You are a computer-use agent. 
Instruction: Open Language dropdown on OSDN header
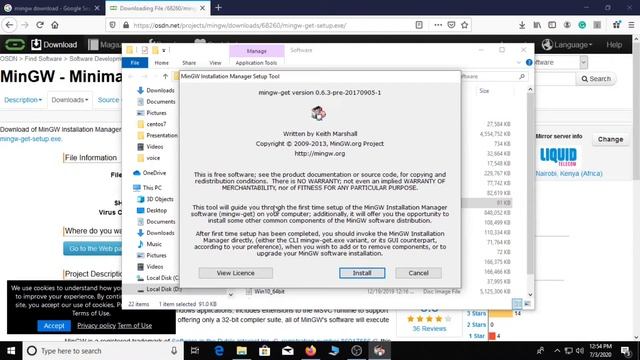(x=567, y=44)
